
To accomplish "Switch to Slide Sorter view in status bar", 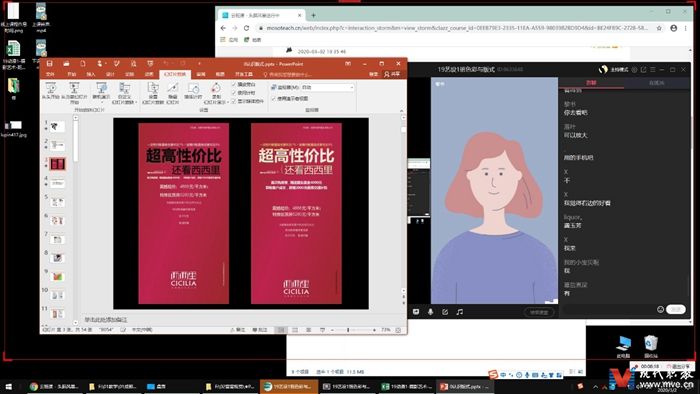I will point(295,330).
